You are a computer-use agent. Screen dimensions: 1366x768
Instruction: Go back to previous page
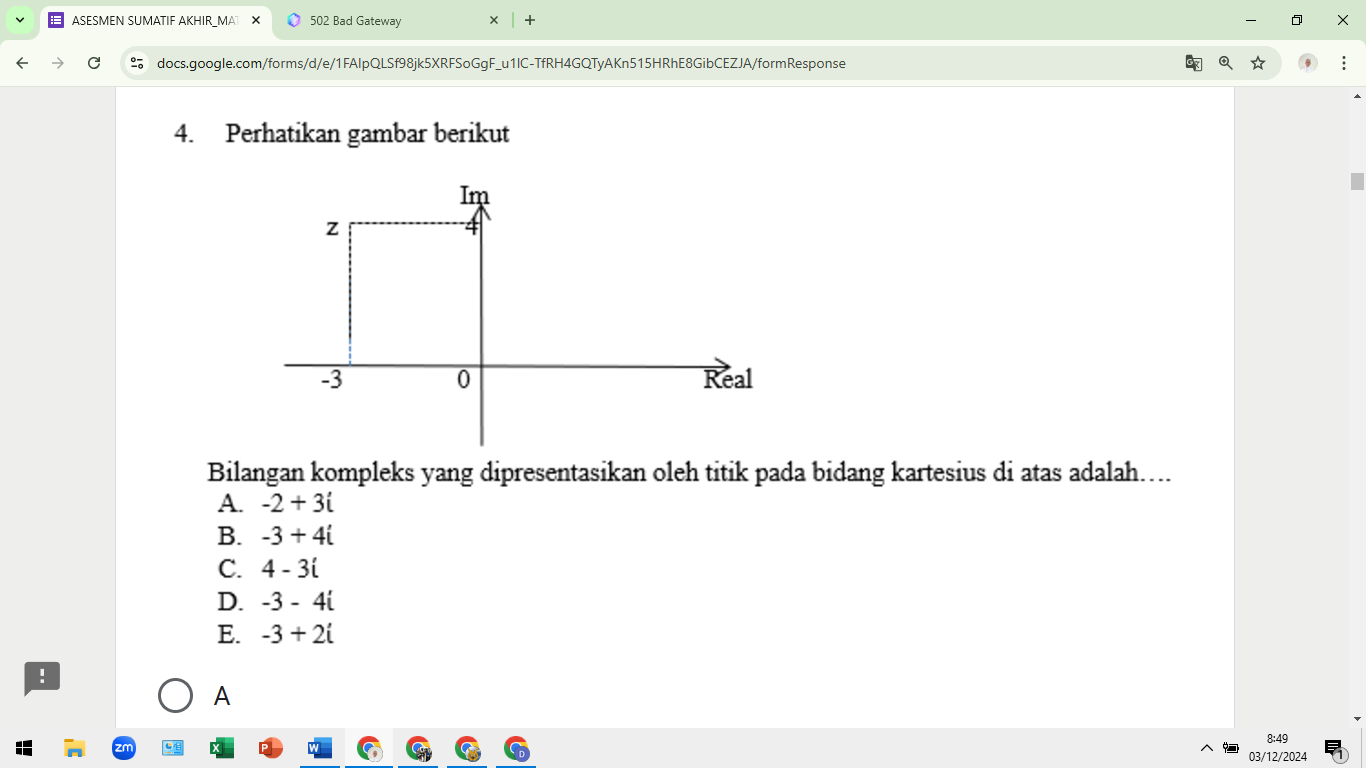(23, 63)
